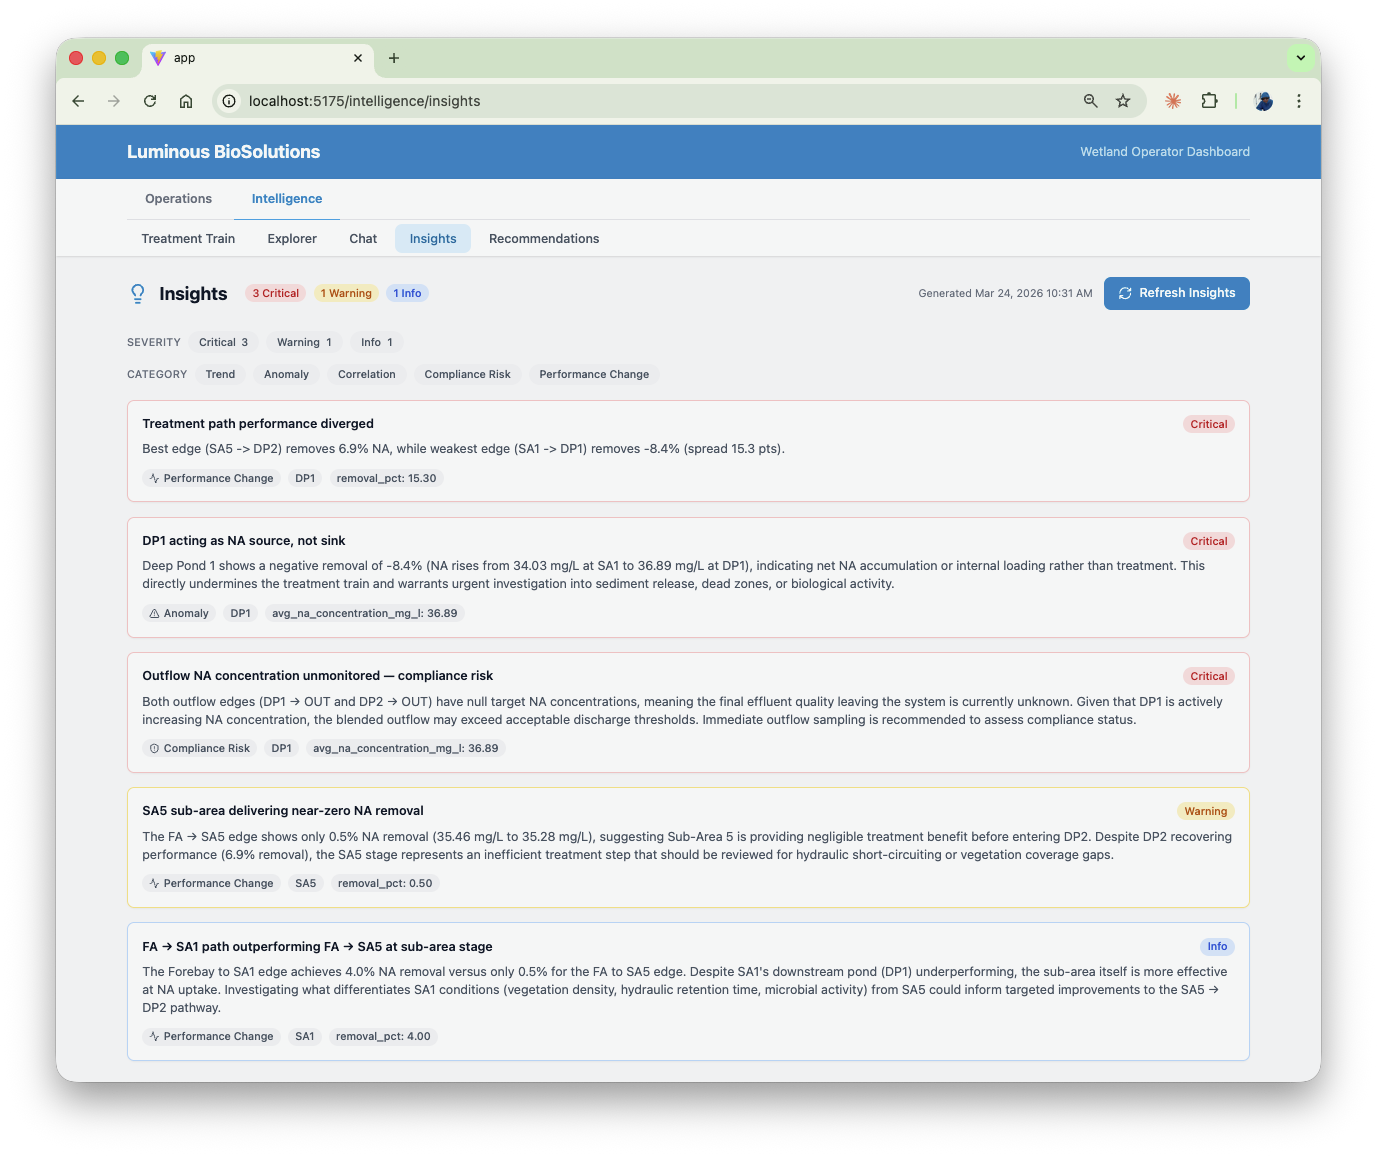This screenshot has height=1156, width=1377.
Task: Open the browser profile avatar
Action: tap(1263, 101)
